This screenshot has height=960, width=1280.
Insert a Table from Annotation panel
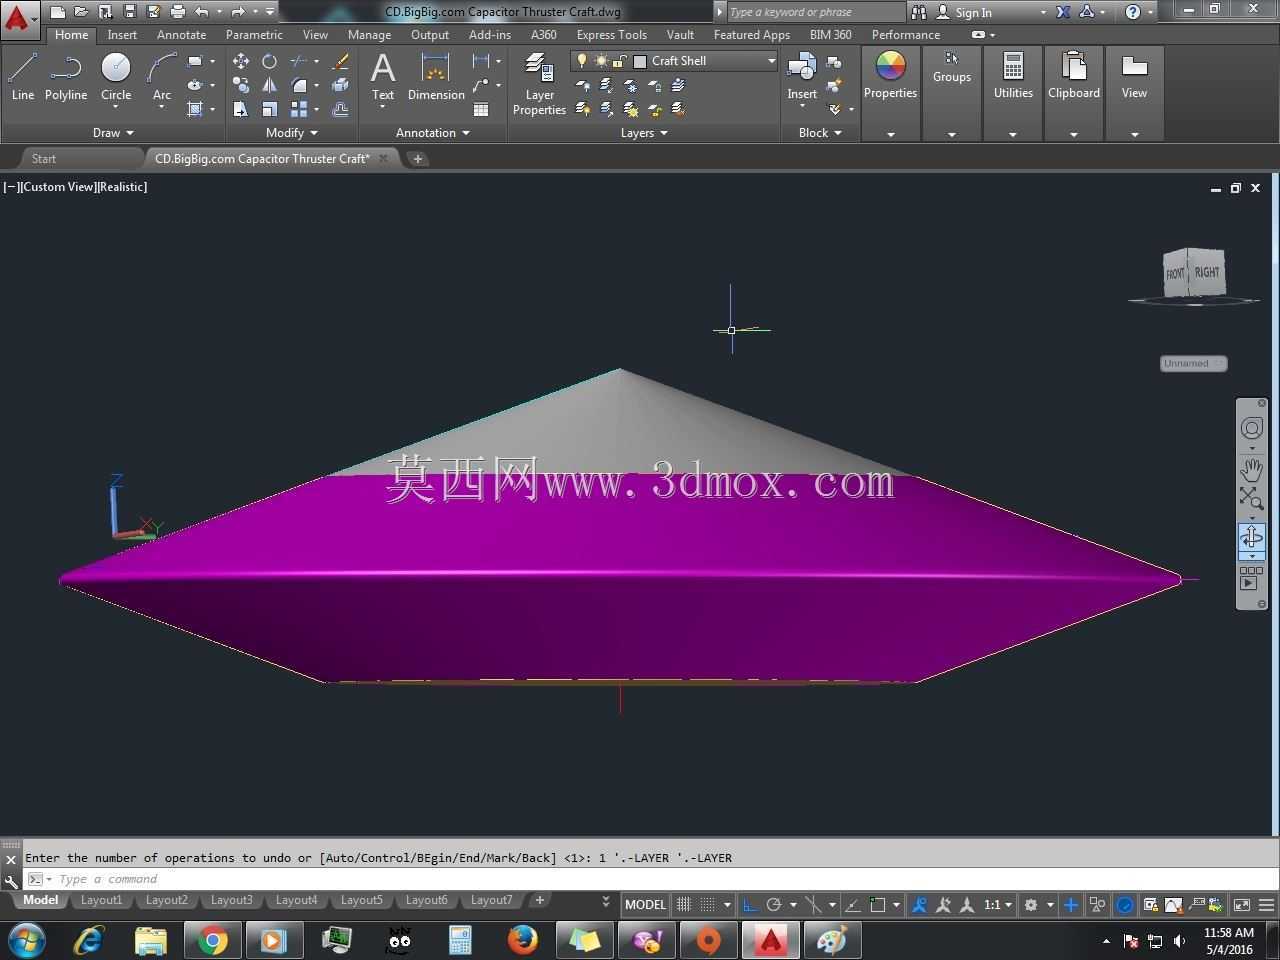coord(481,109)
